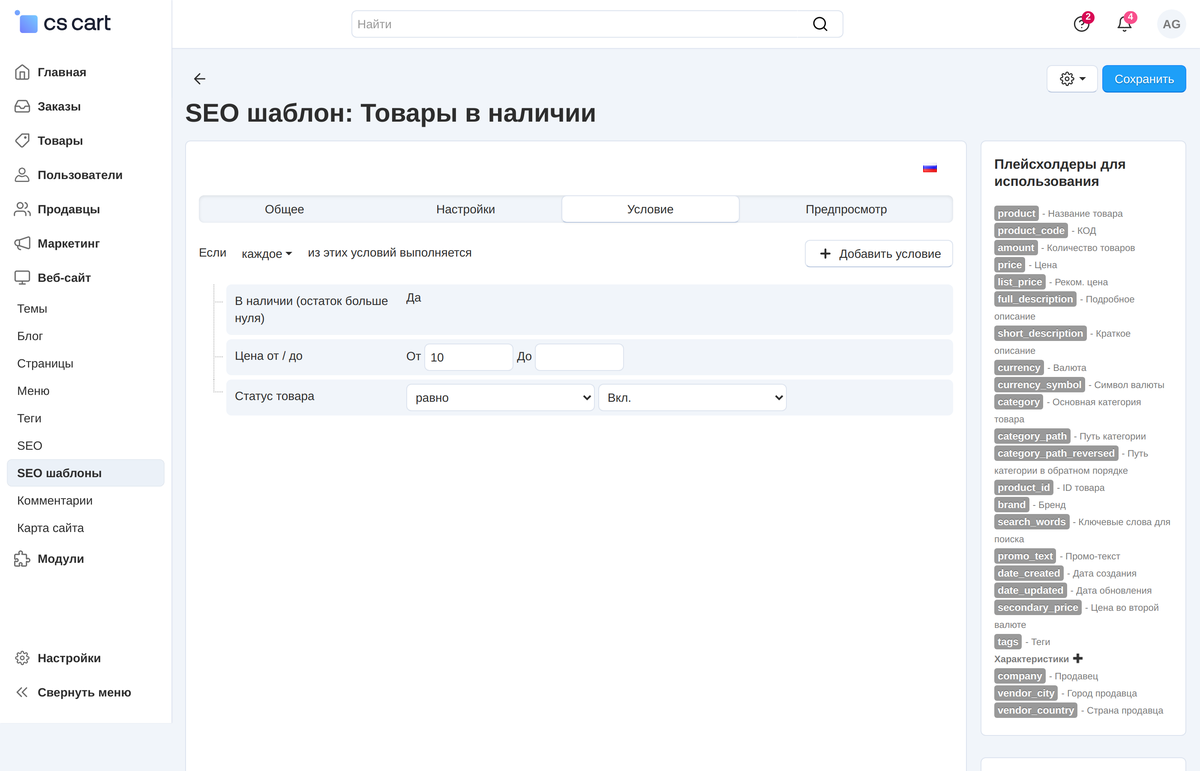
Task: Open the AG user avatar menu
Action: [x=1171, y=24]
